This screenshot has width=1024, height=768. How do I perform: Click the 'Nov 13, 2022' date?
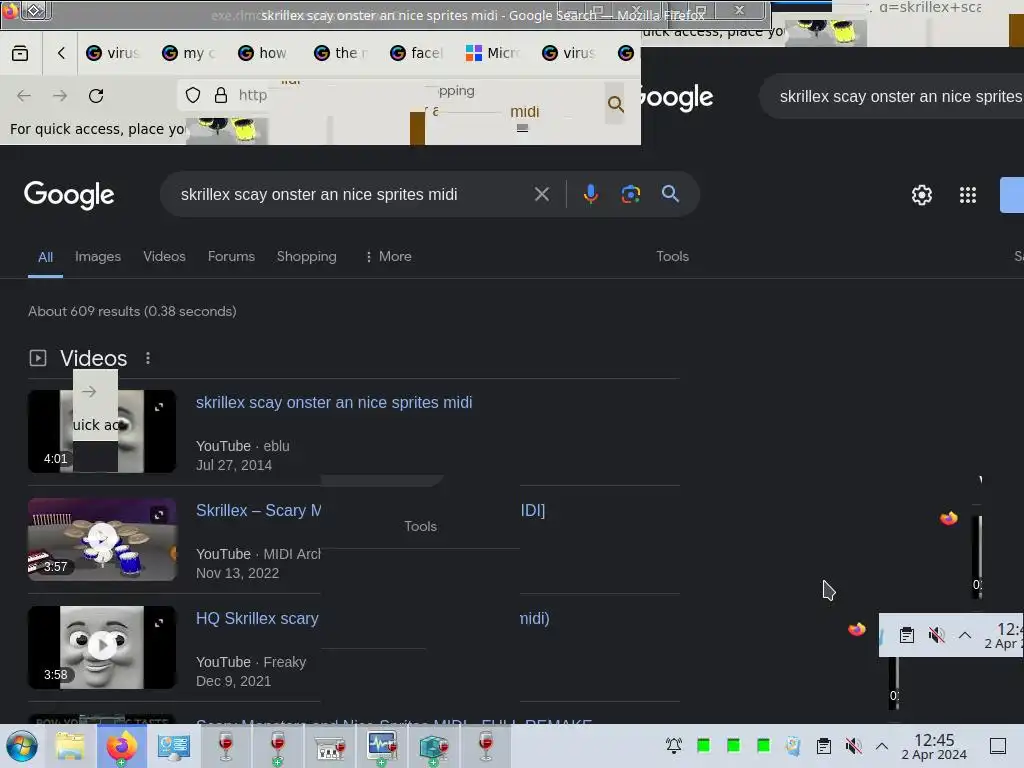tap(237, 573)
